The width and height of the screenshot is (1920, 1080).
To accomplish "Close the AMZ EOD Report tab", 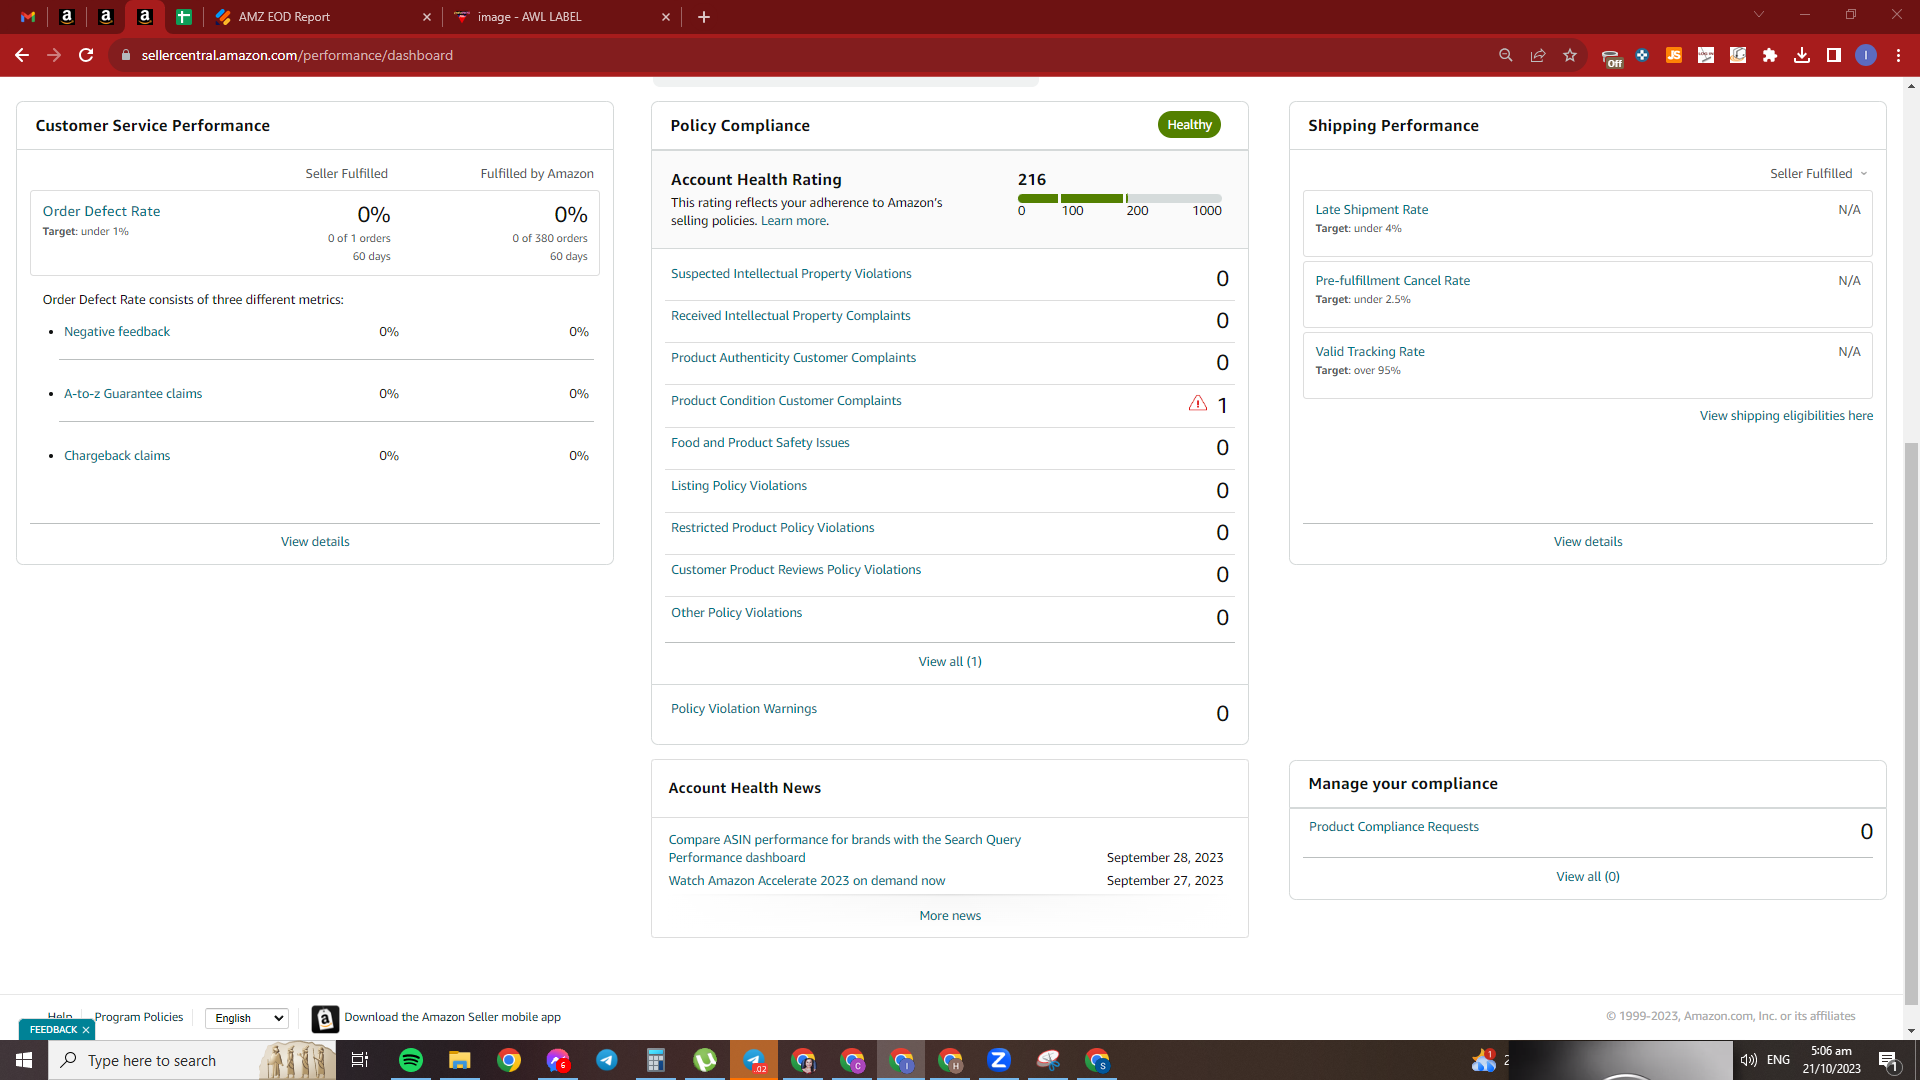I will [427, 17].
